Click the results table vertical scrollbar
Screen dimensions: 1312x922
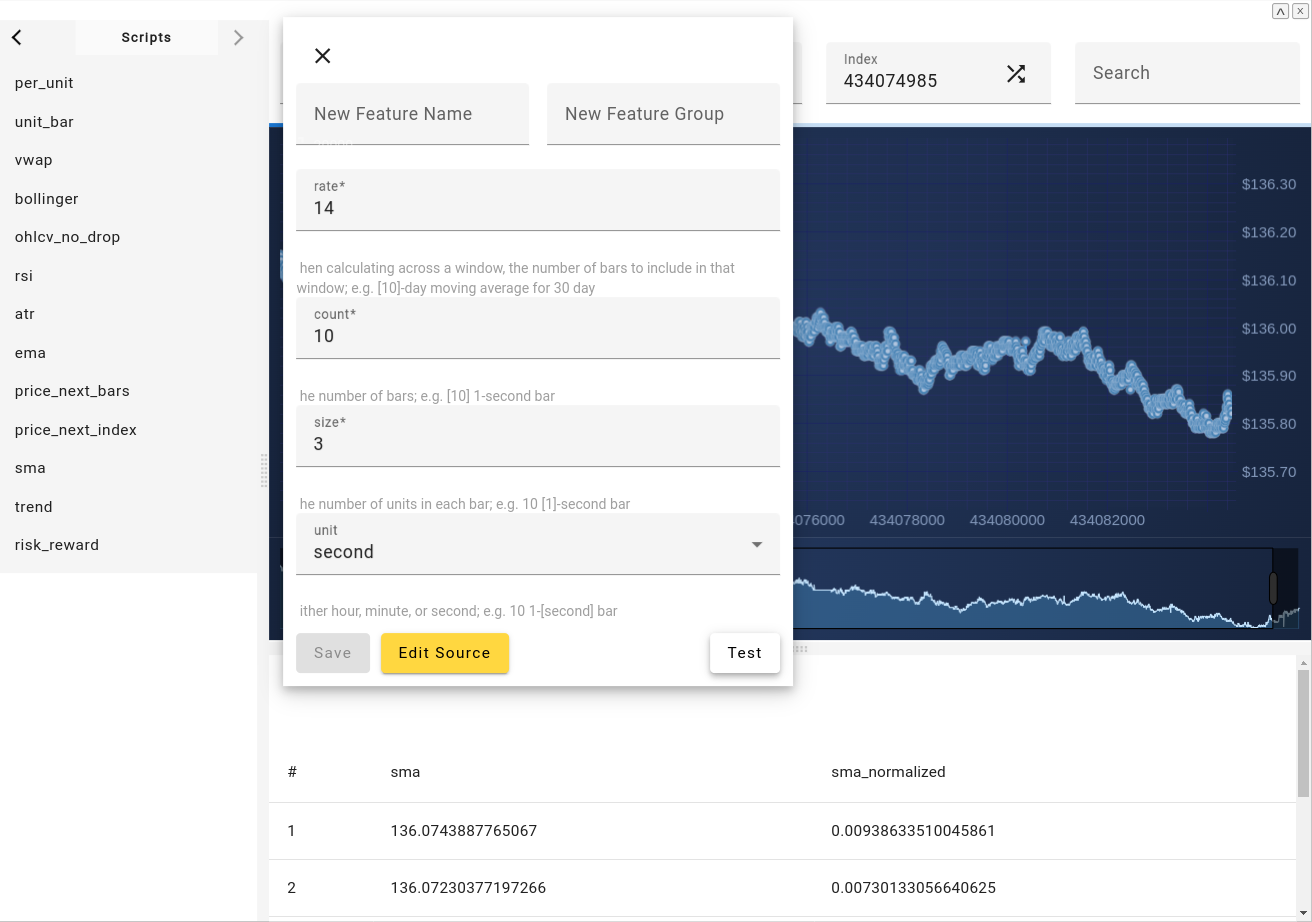tap(1303, 735)
